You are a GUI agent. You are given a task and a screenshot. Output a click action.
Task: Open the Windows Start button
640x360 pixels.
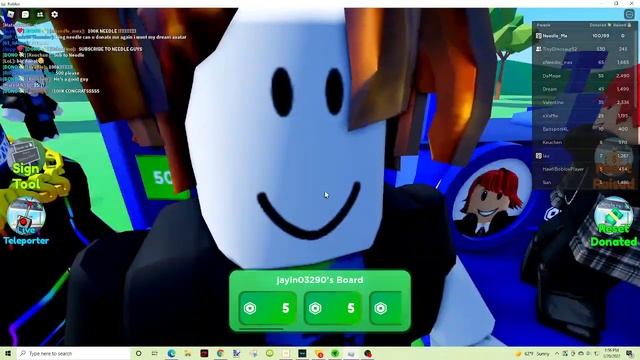(x=7, y=353)
